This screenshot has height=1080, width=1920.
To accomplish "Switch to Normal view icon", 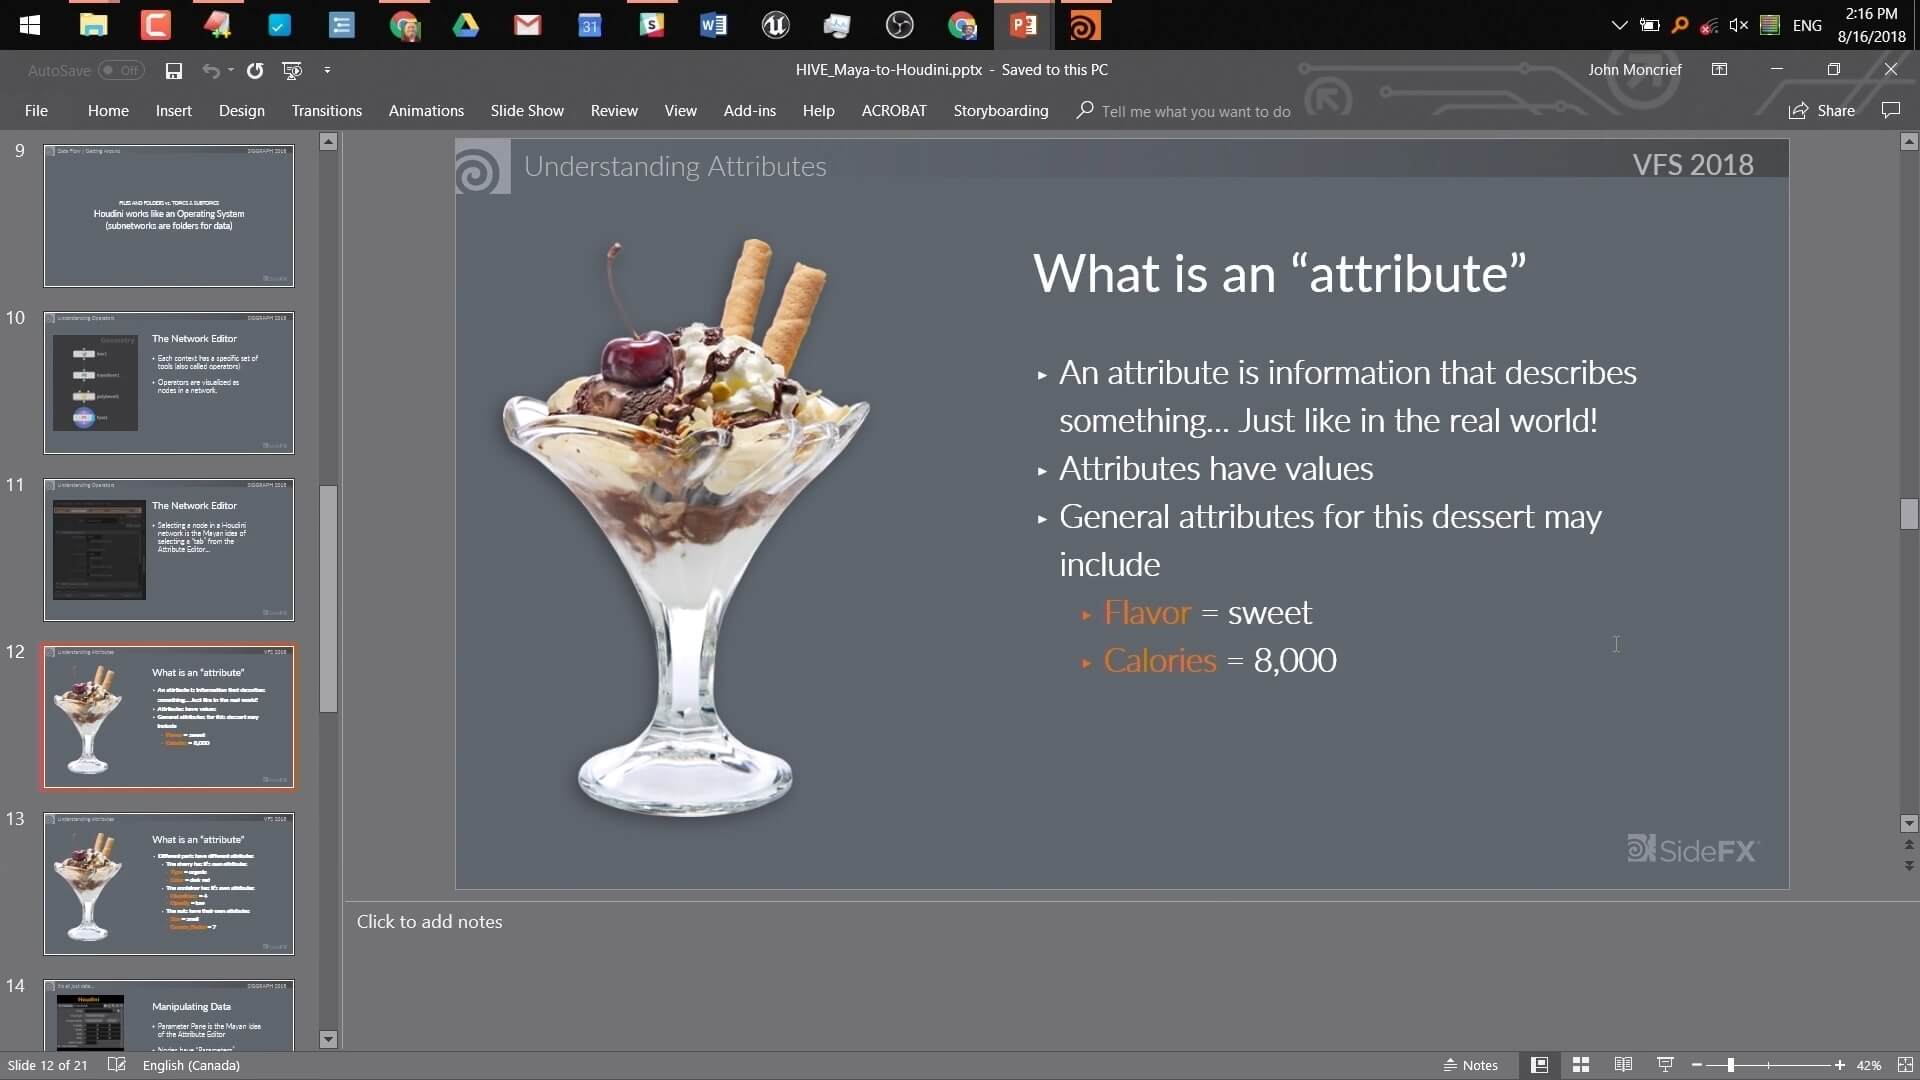I will coord(1539,1065).
